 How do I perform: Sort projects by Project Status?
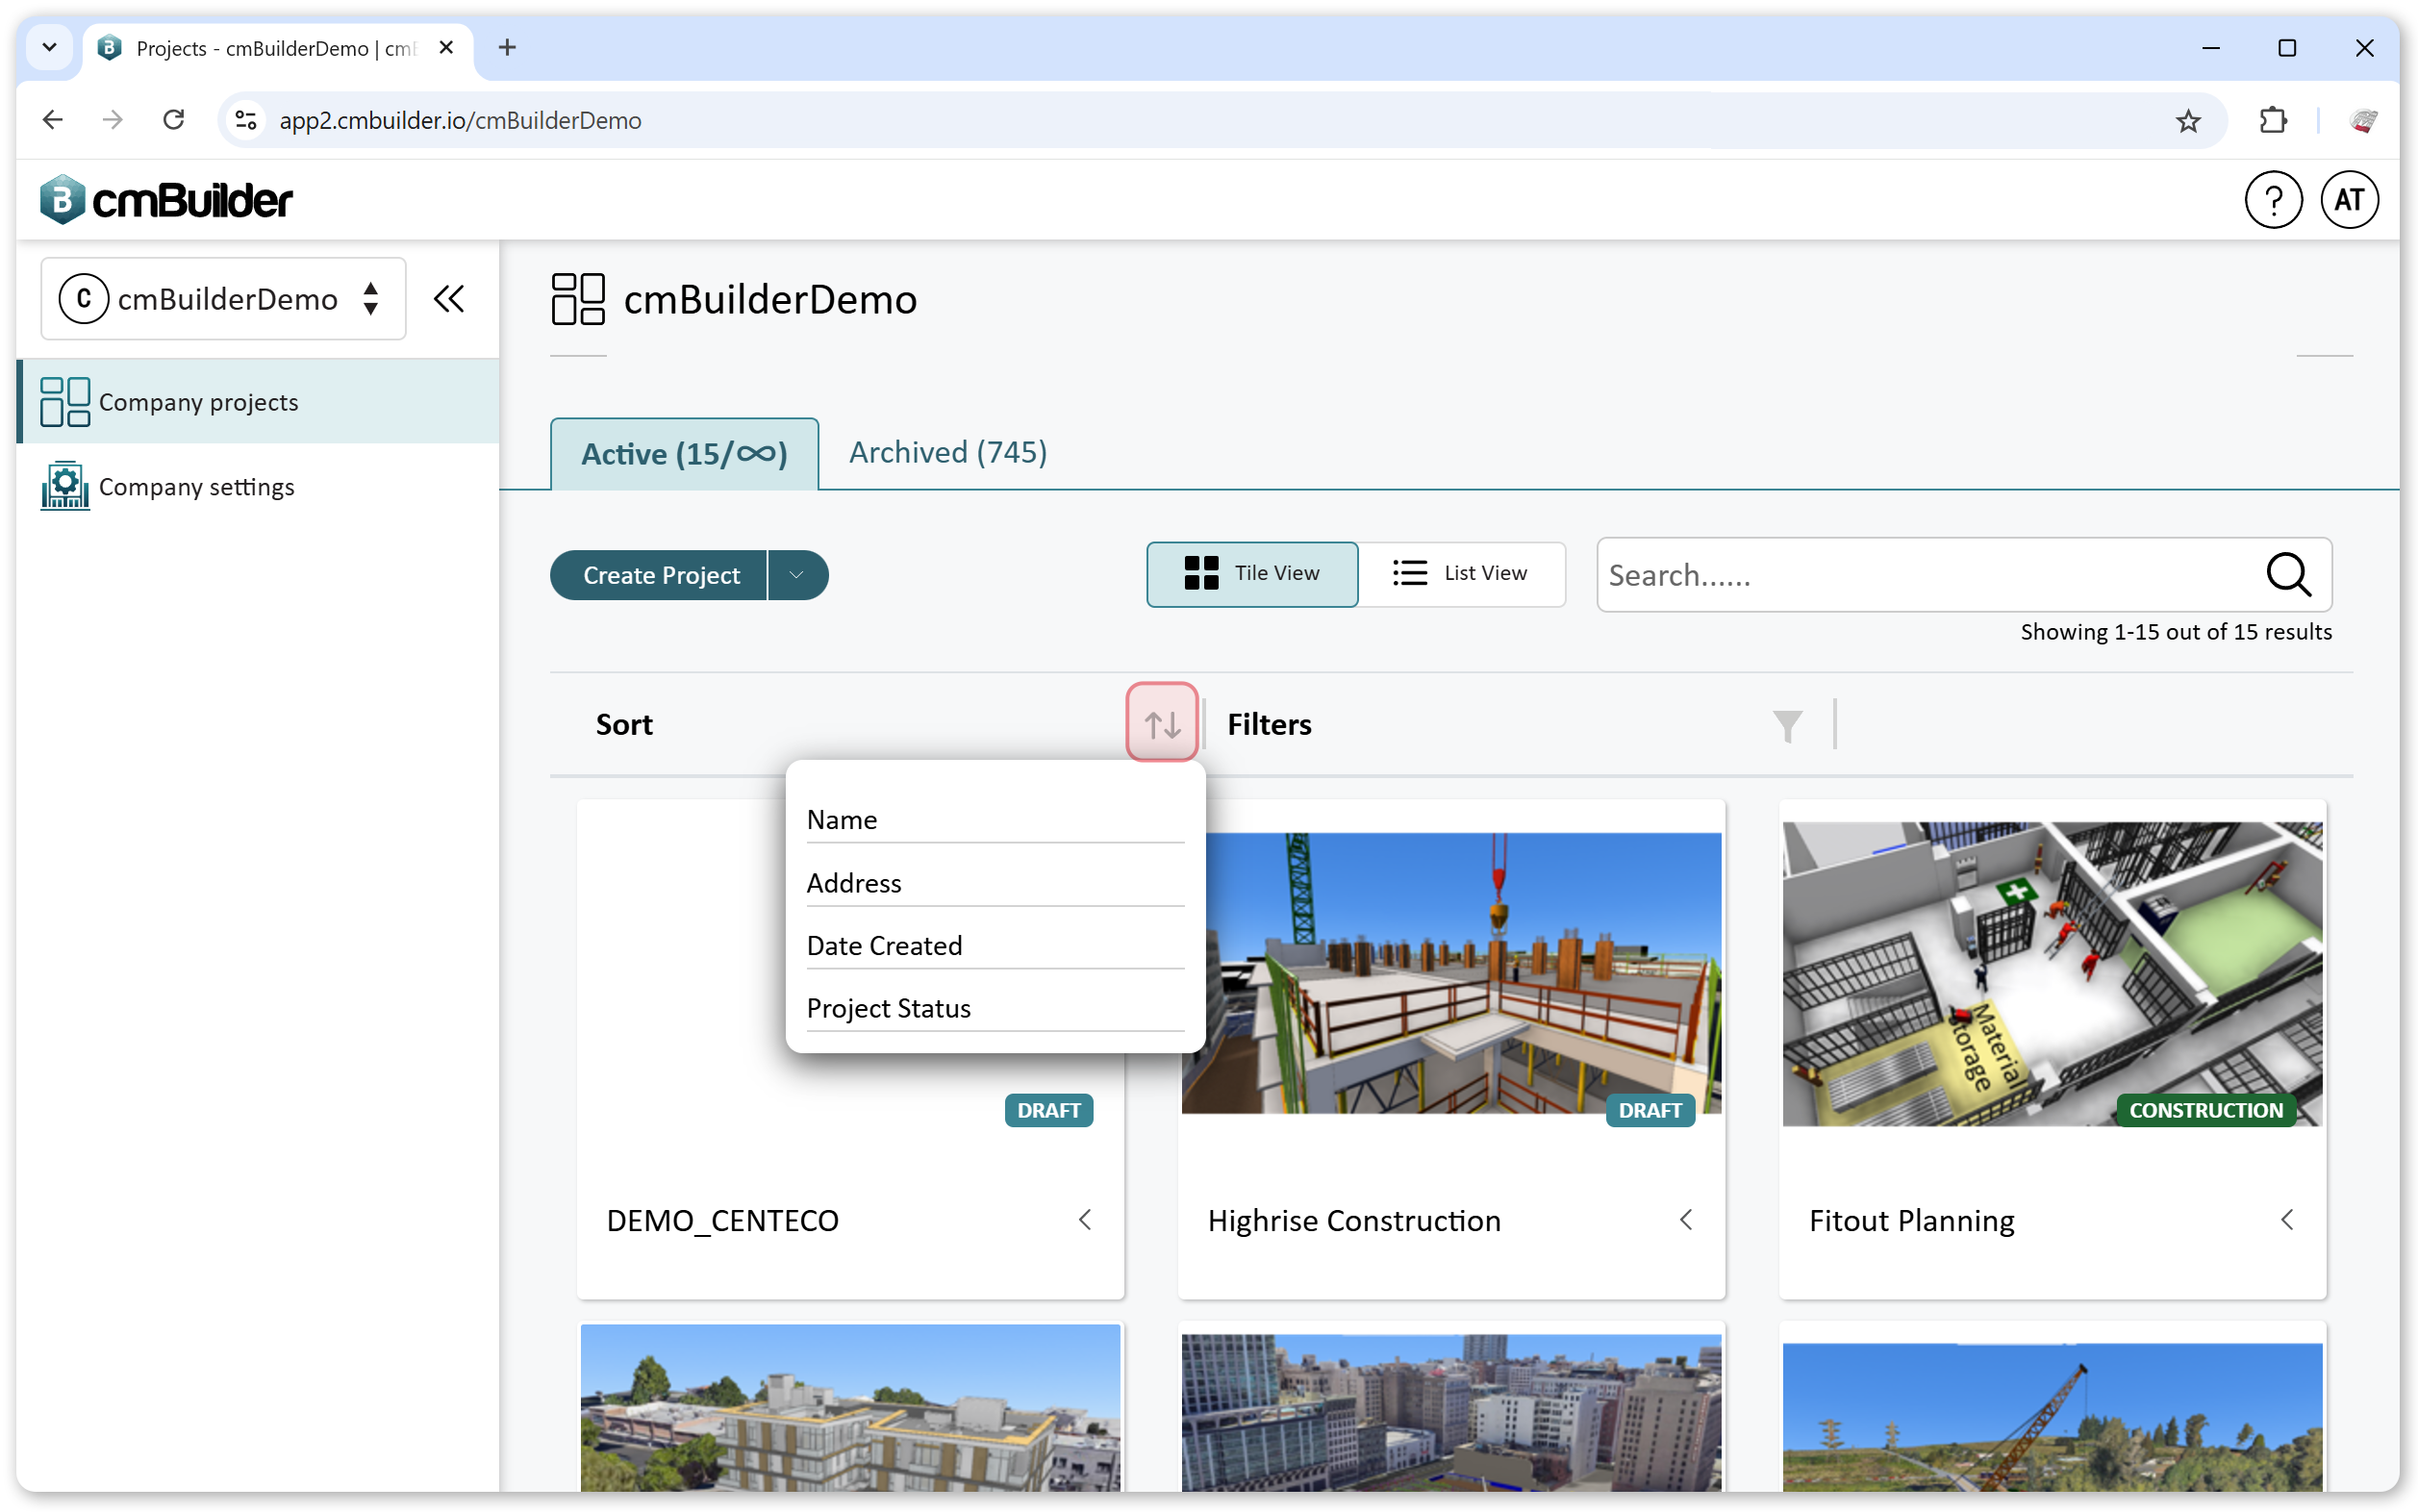pyautogui.click(x=995, y=1008)
